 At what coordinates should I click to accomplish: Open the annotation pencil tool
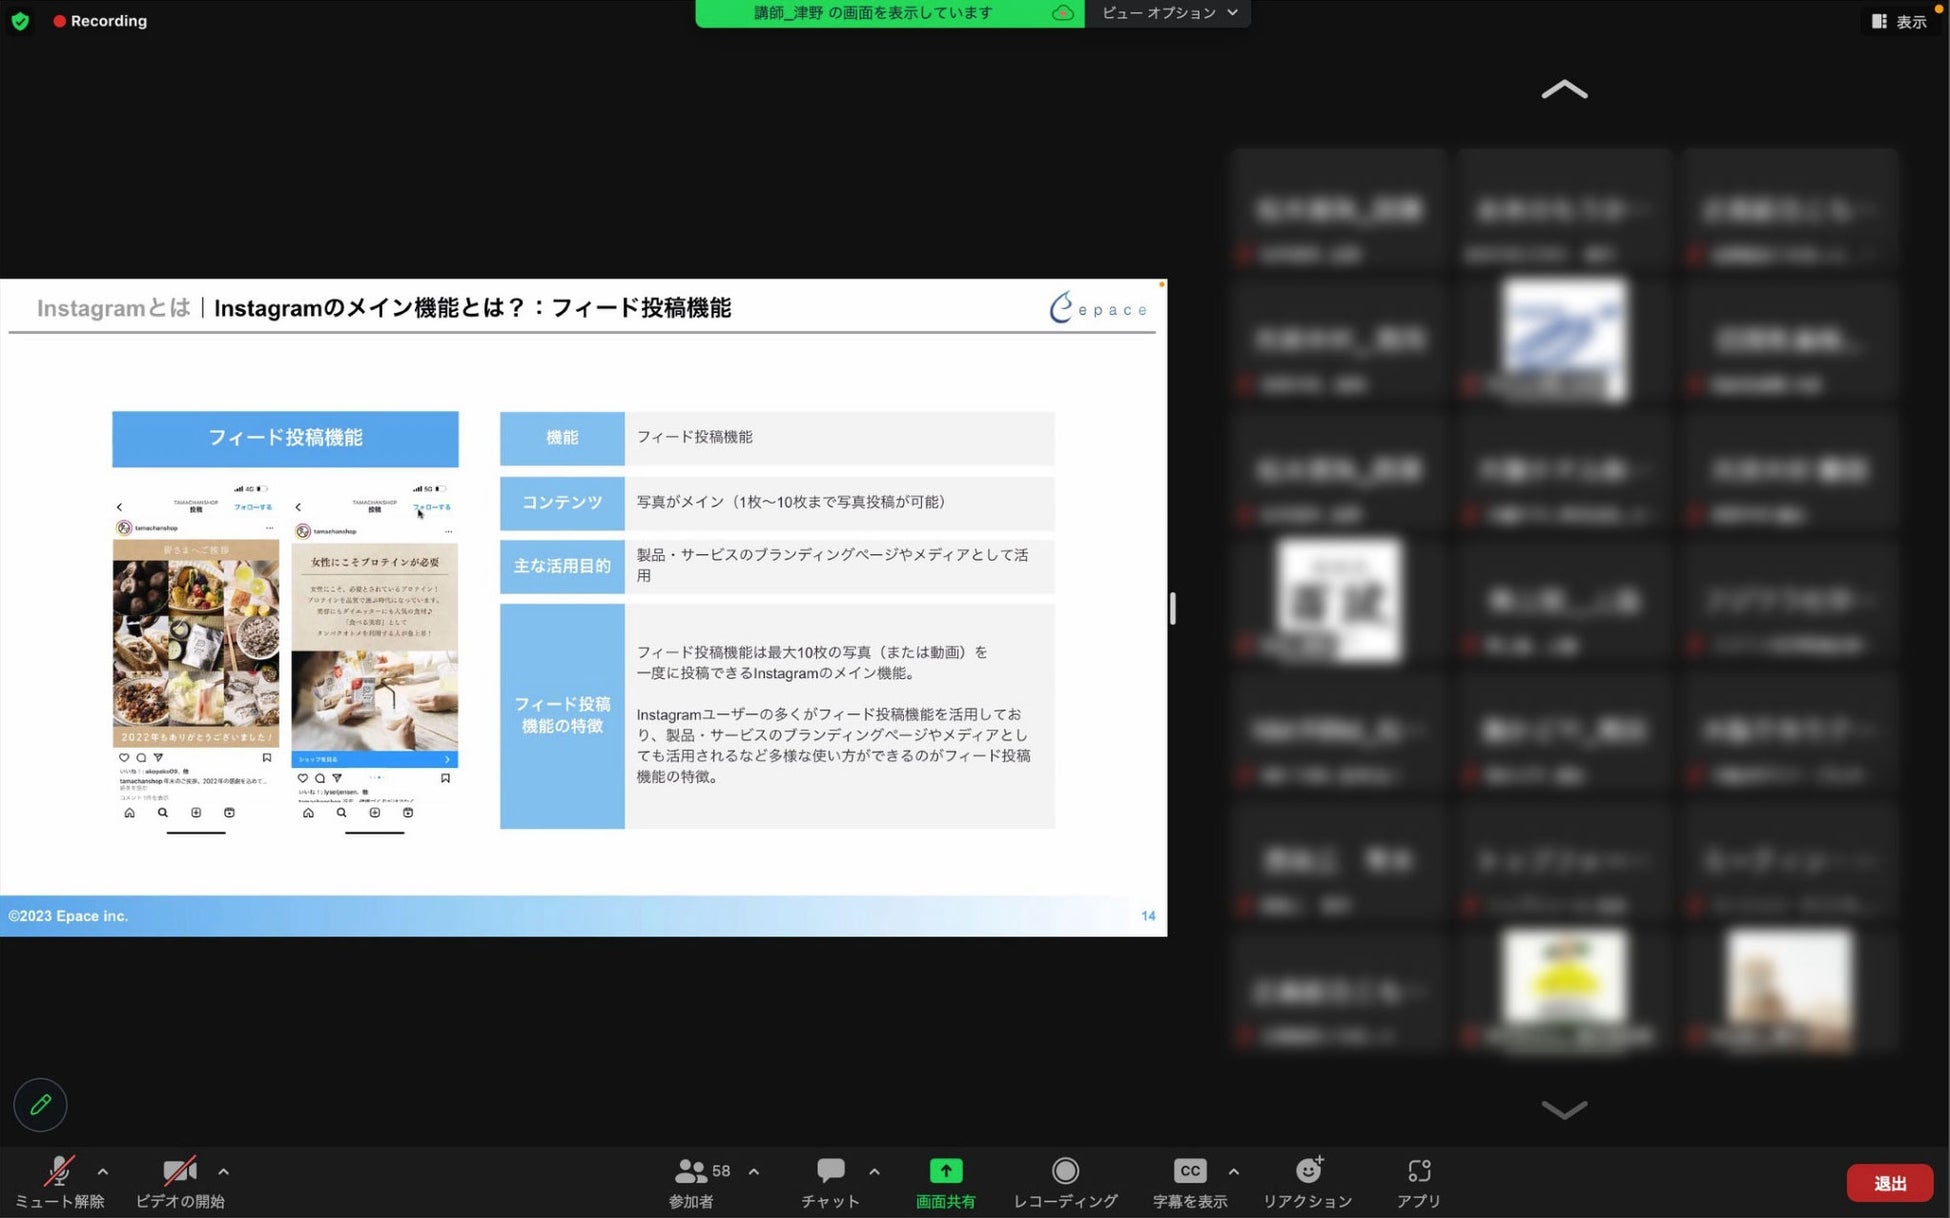[x=40, y=1105]
